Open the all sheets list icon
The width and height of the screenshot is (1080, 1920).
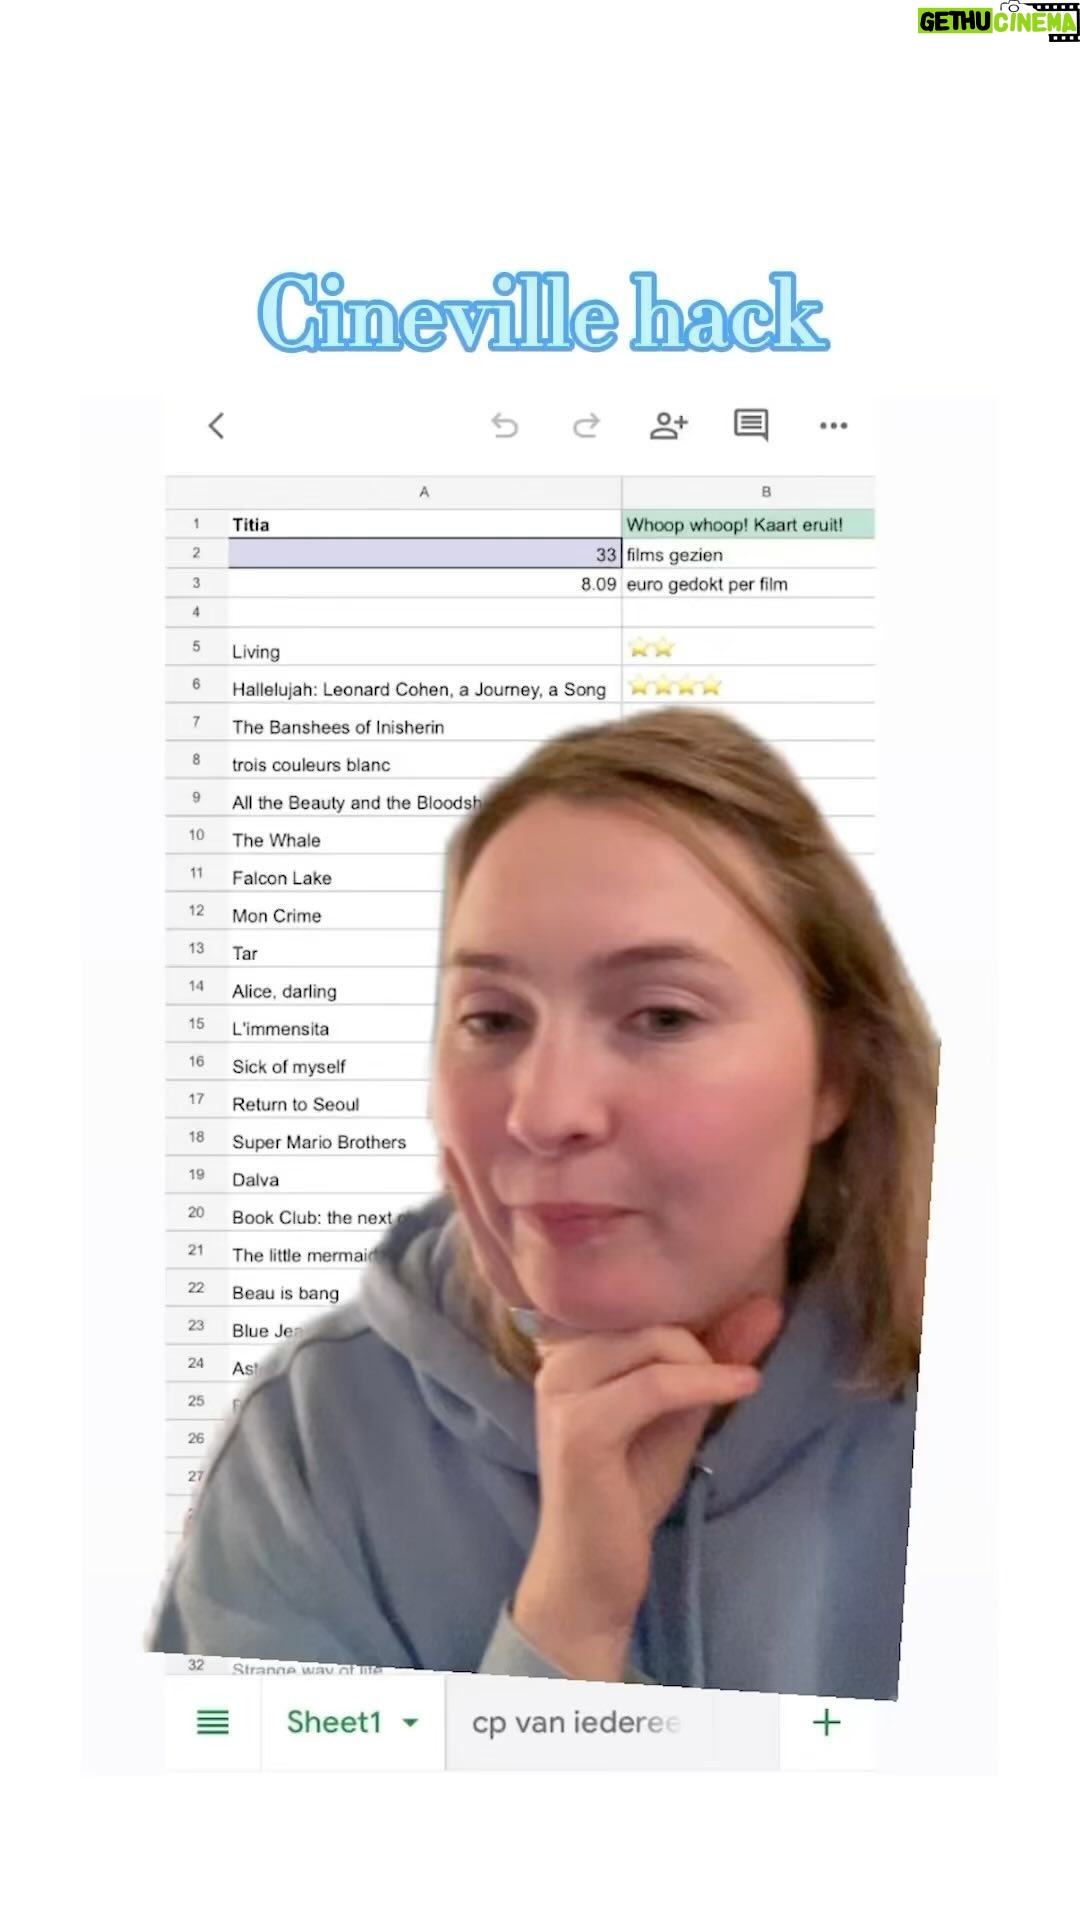213,1722
